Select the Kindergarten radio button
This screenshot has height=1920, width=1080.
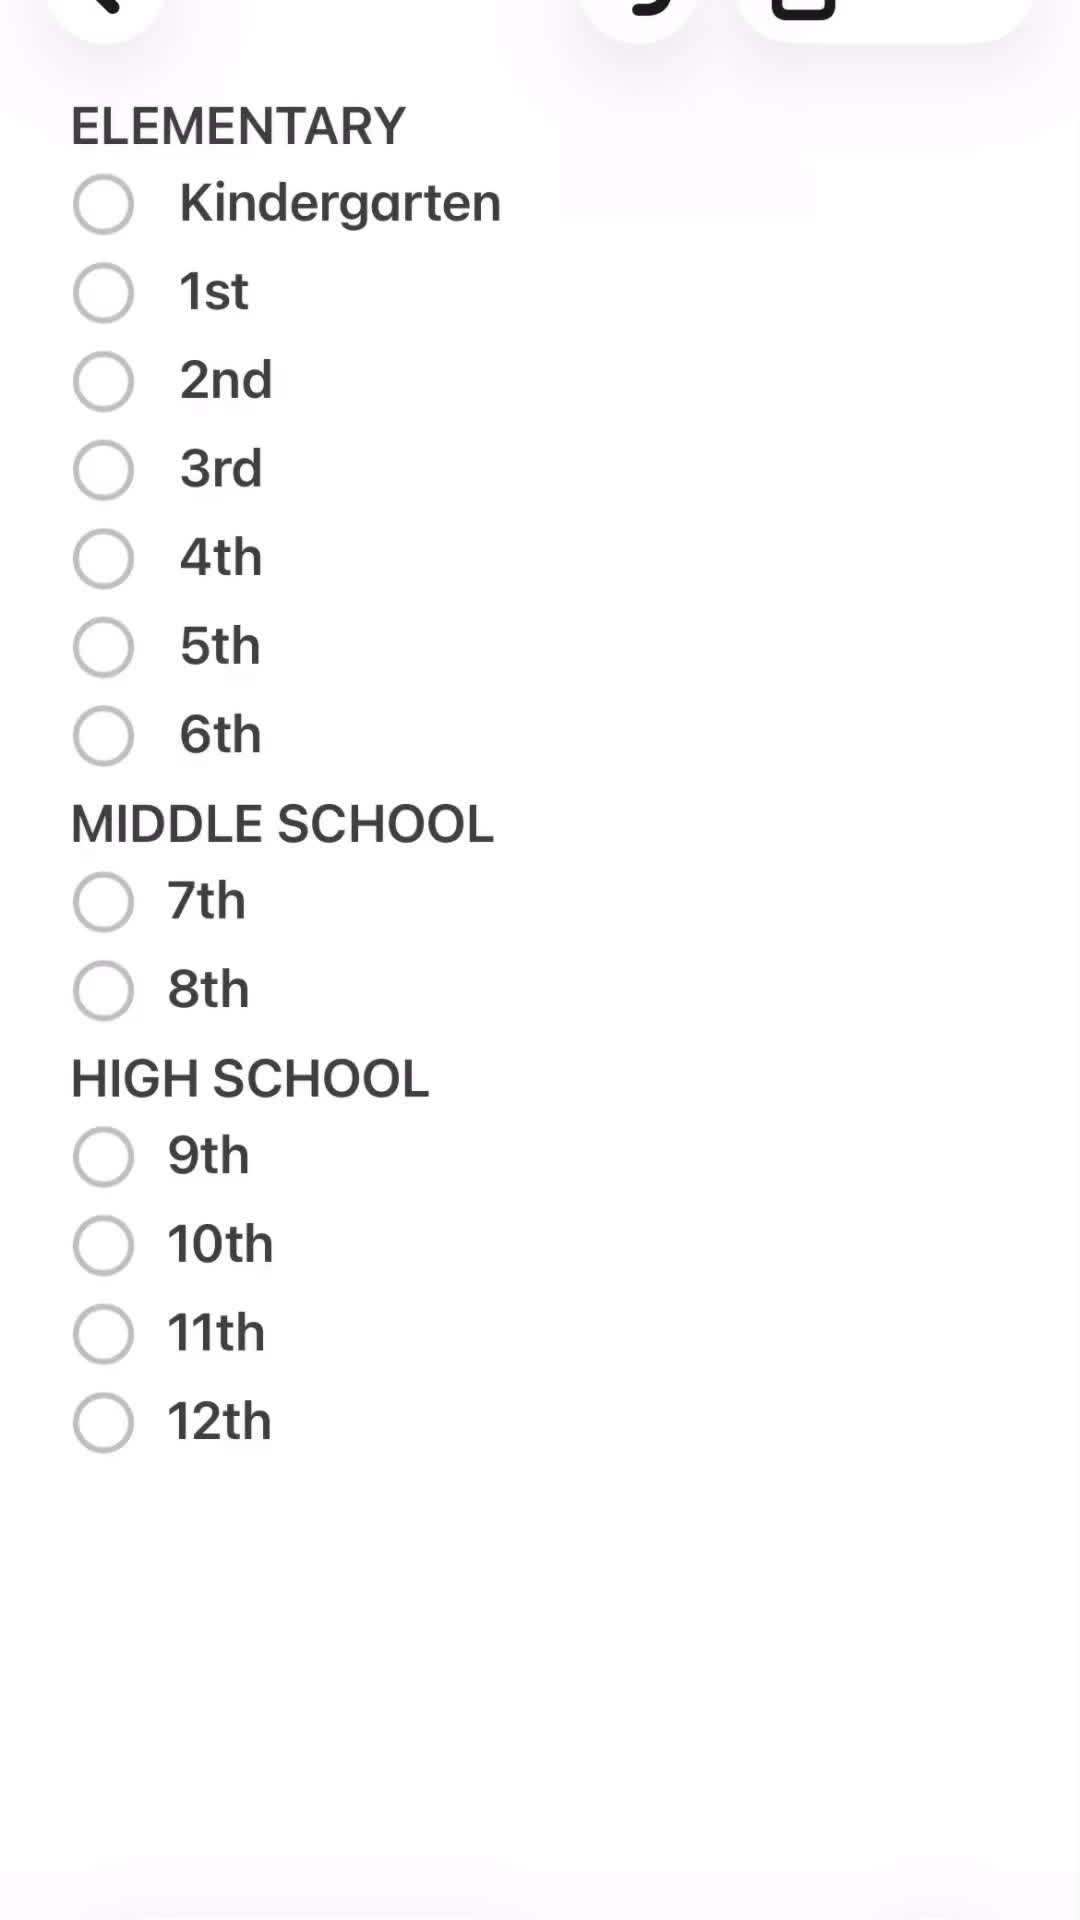coord(103,204)
